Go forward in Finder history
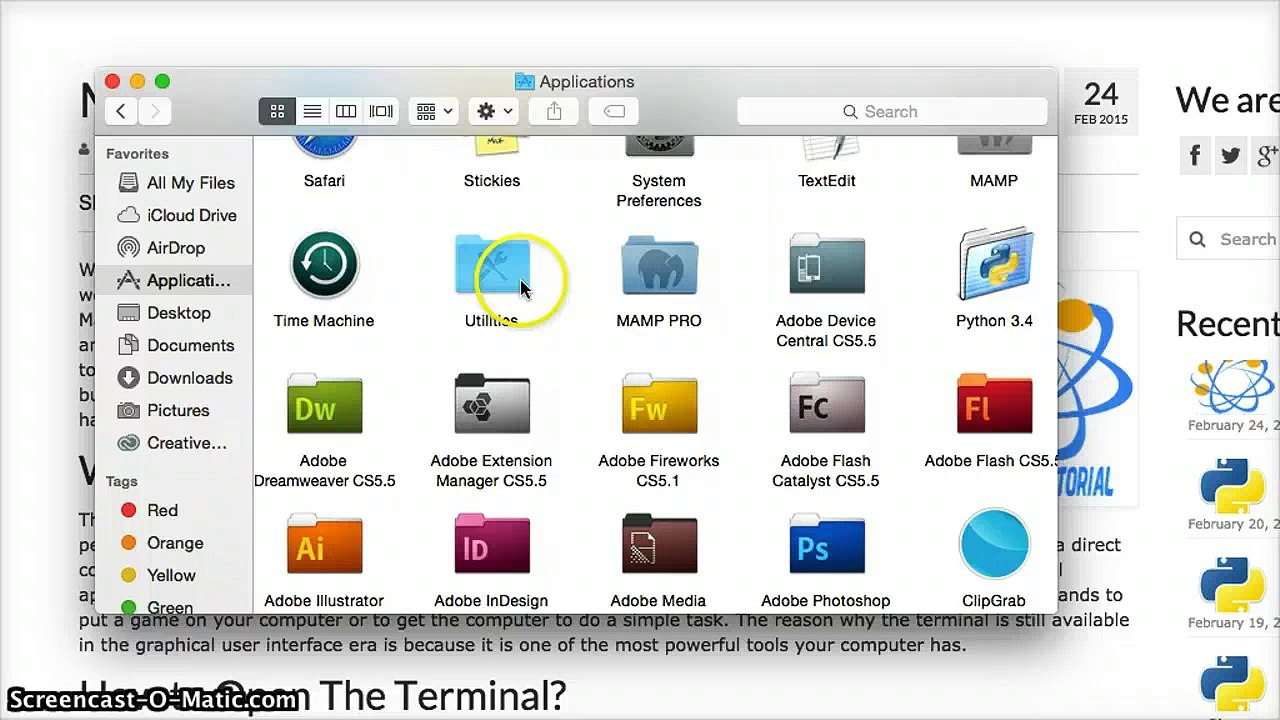The height and width of the screenshot is (720, 1280). [x=155, y=111]
